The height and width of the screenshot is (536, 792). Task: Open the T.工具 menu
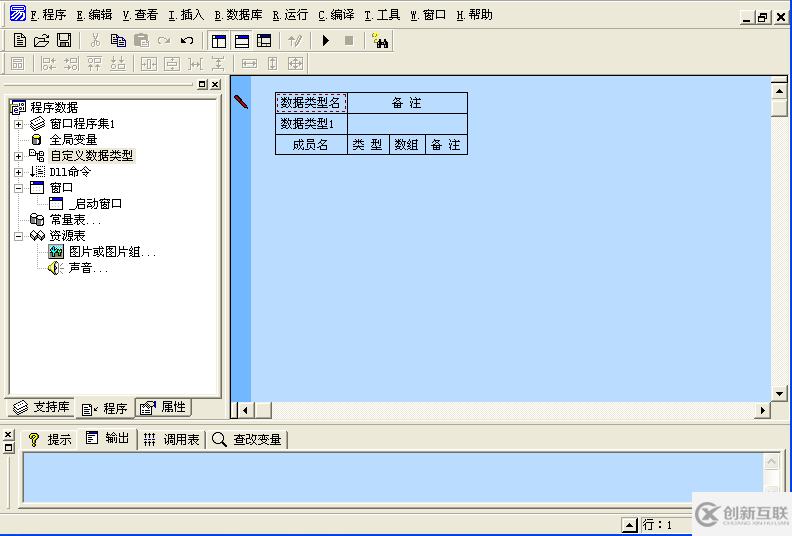pyautogui.click(x=382, y=15)
